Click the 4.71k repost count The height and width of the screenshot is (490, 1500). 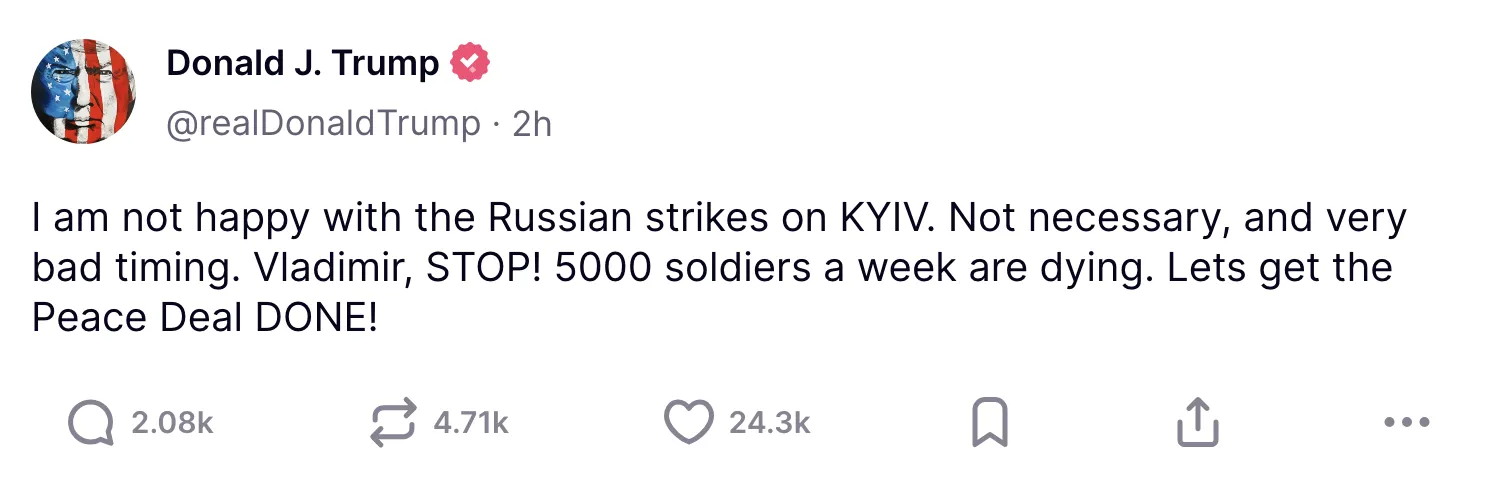[470, 424]
